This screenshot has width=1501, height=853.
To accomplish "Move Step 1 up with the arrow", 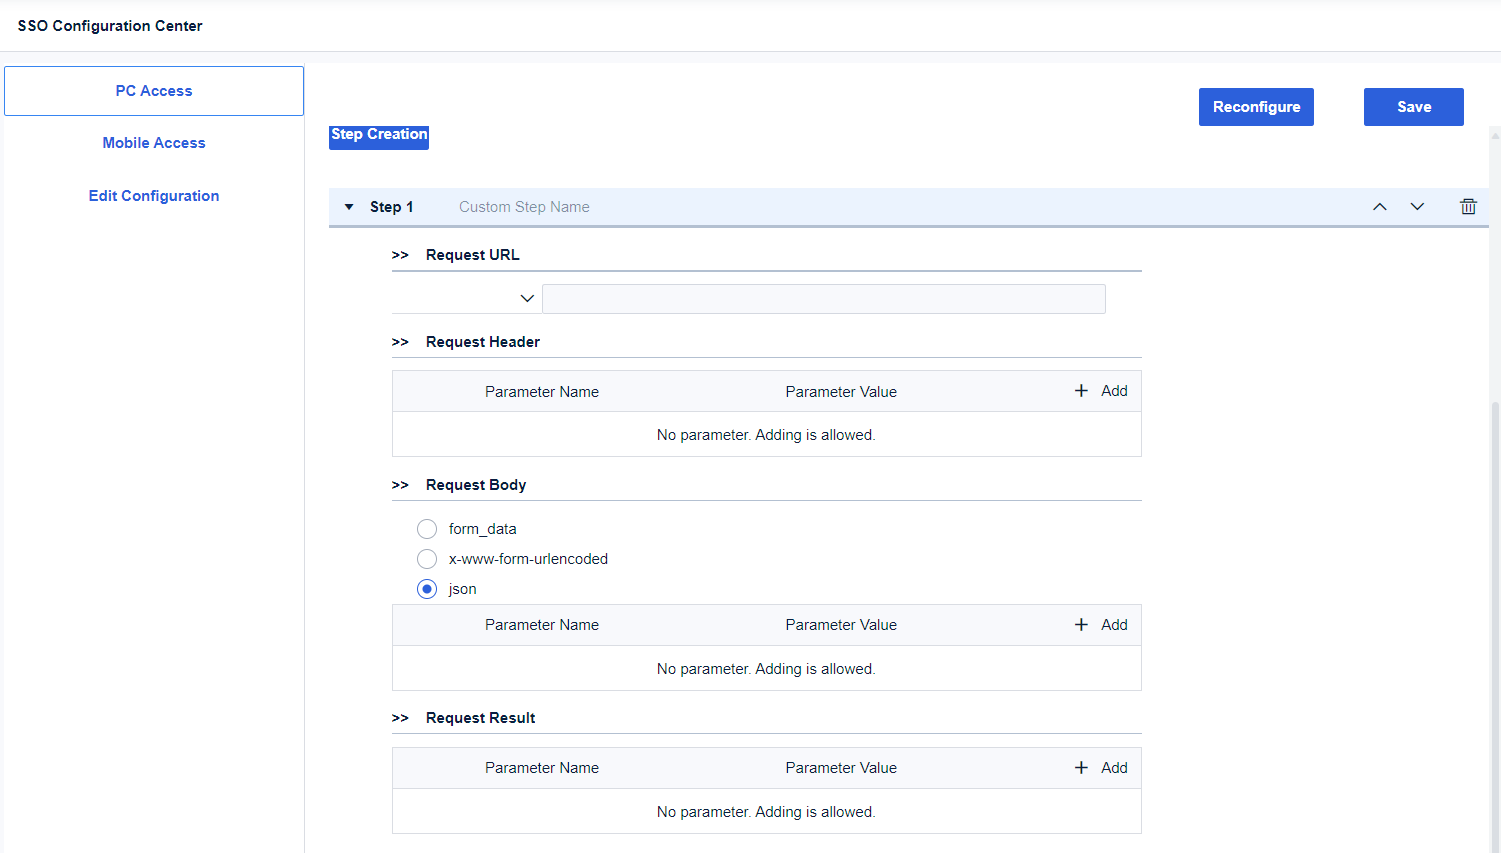I will [x=1380, y=207].
